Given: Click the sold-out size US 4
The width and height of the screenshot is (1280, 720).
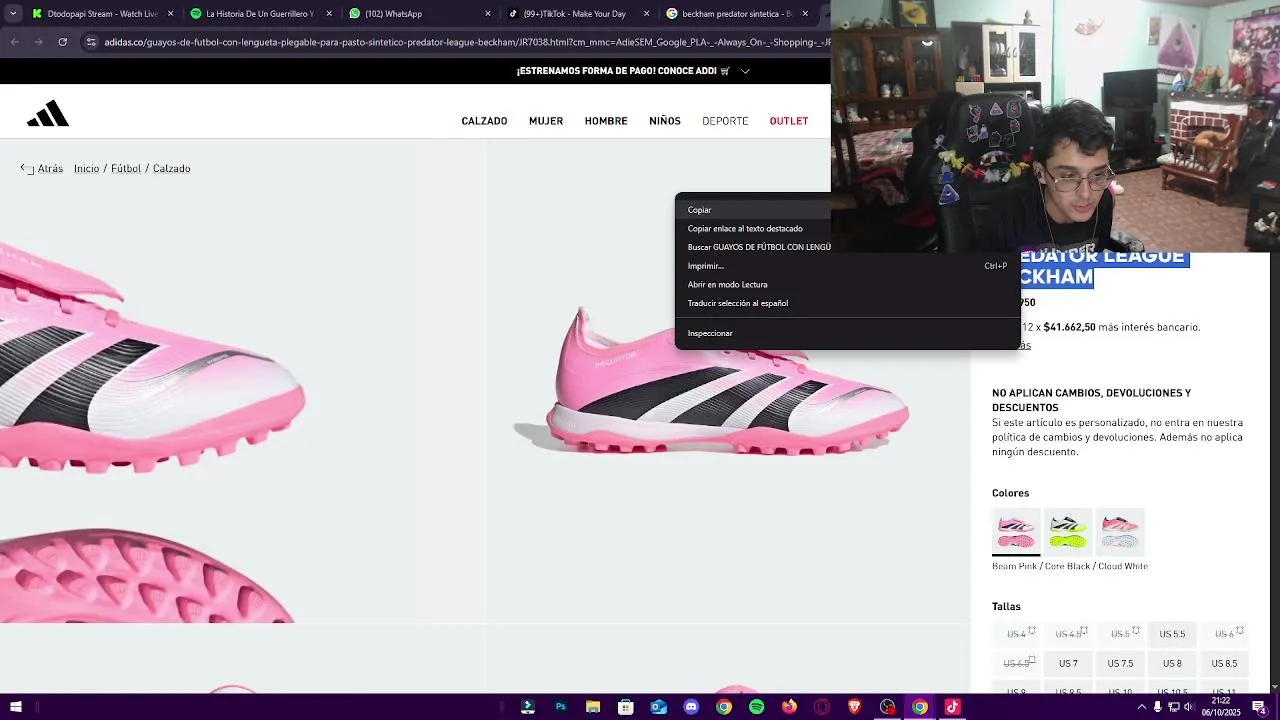Looking at the screenshot, I should click(1016, 634).
